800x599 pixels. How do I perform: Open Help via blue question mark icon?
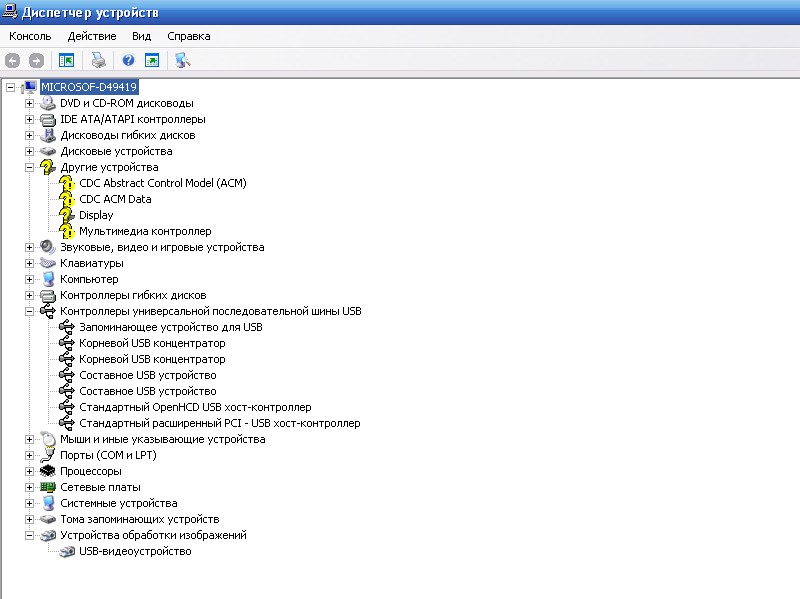(x=129, y=60)
